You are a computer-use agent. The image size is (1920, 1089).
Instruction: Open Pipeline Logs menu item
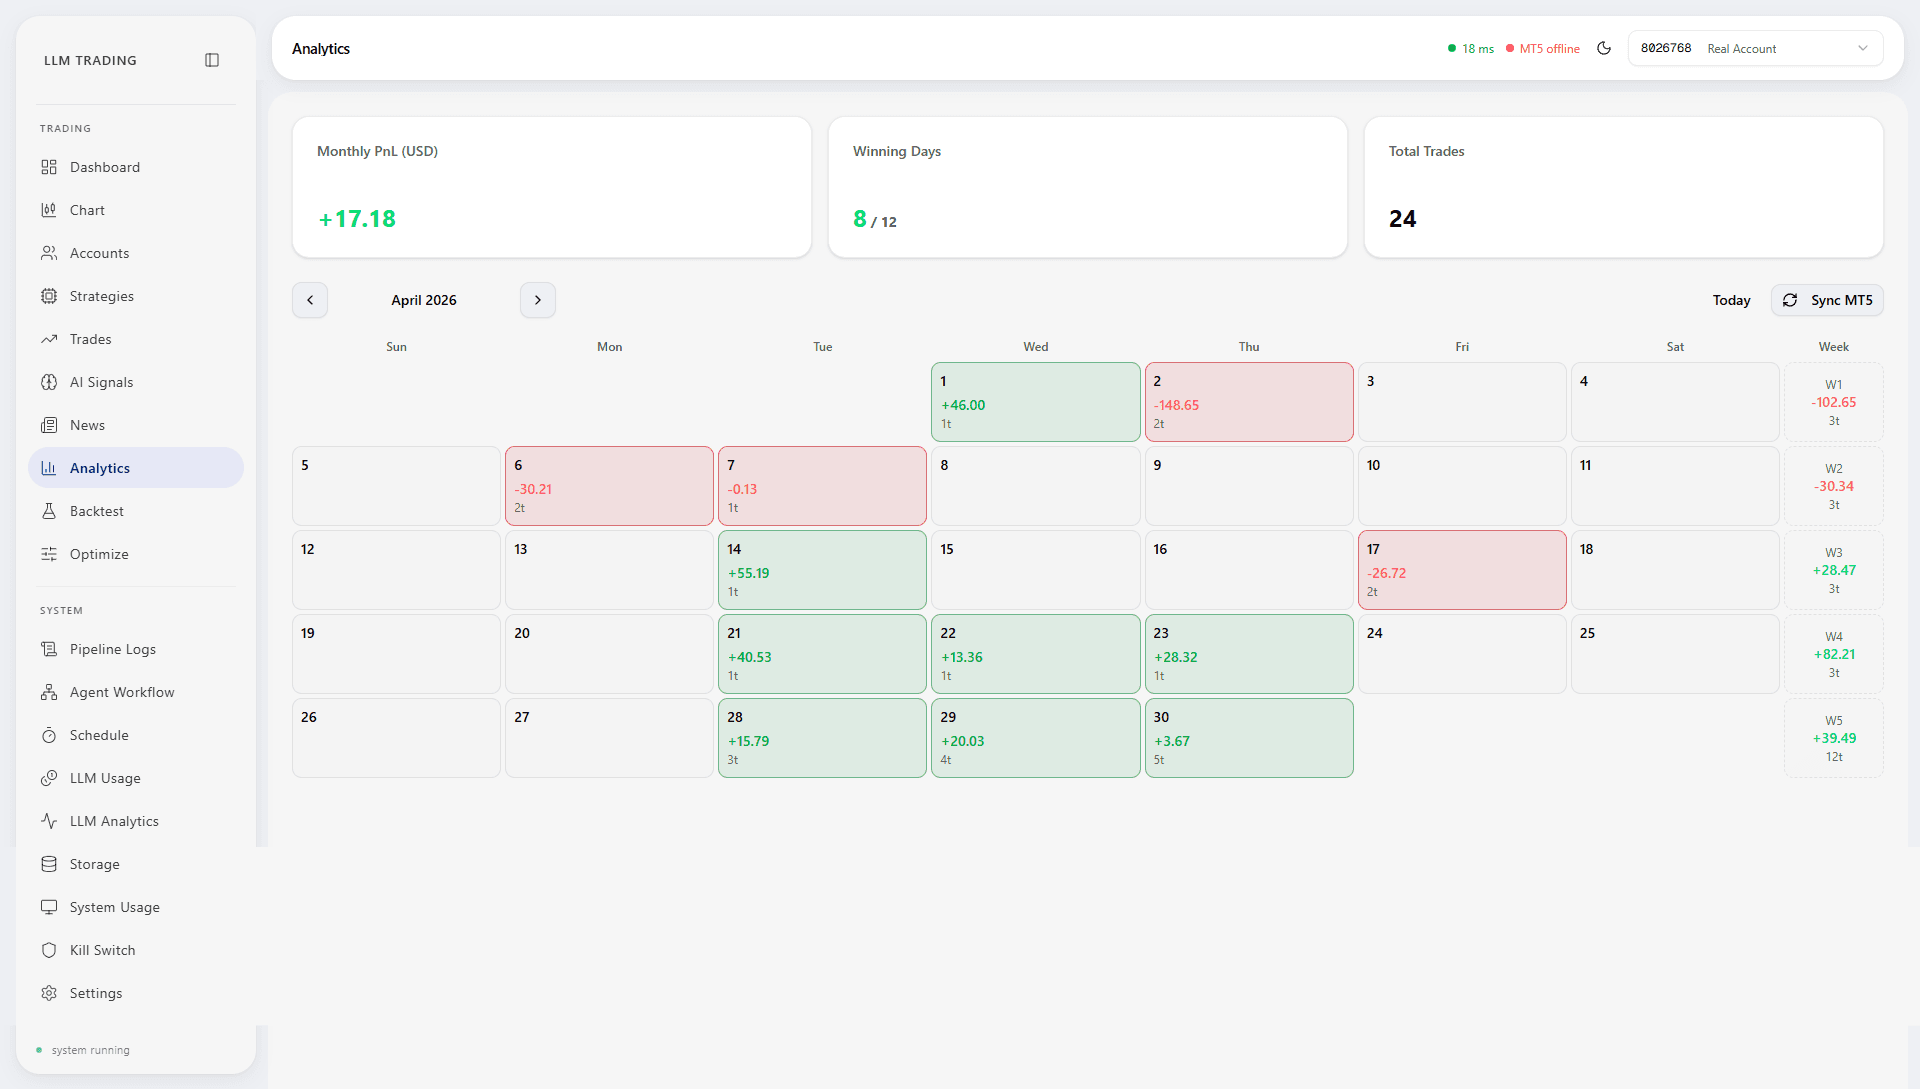136,649
